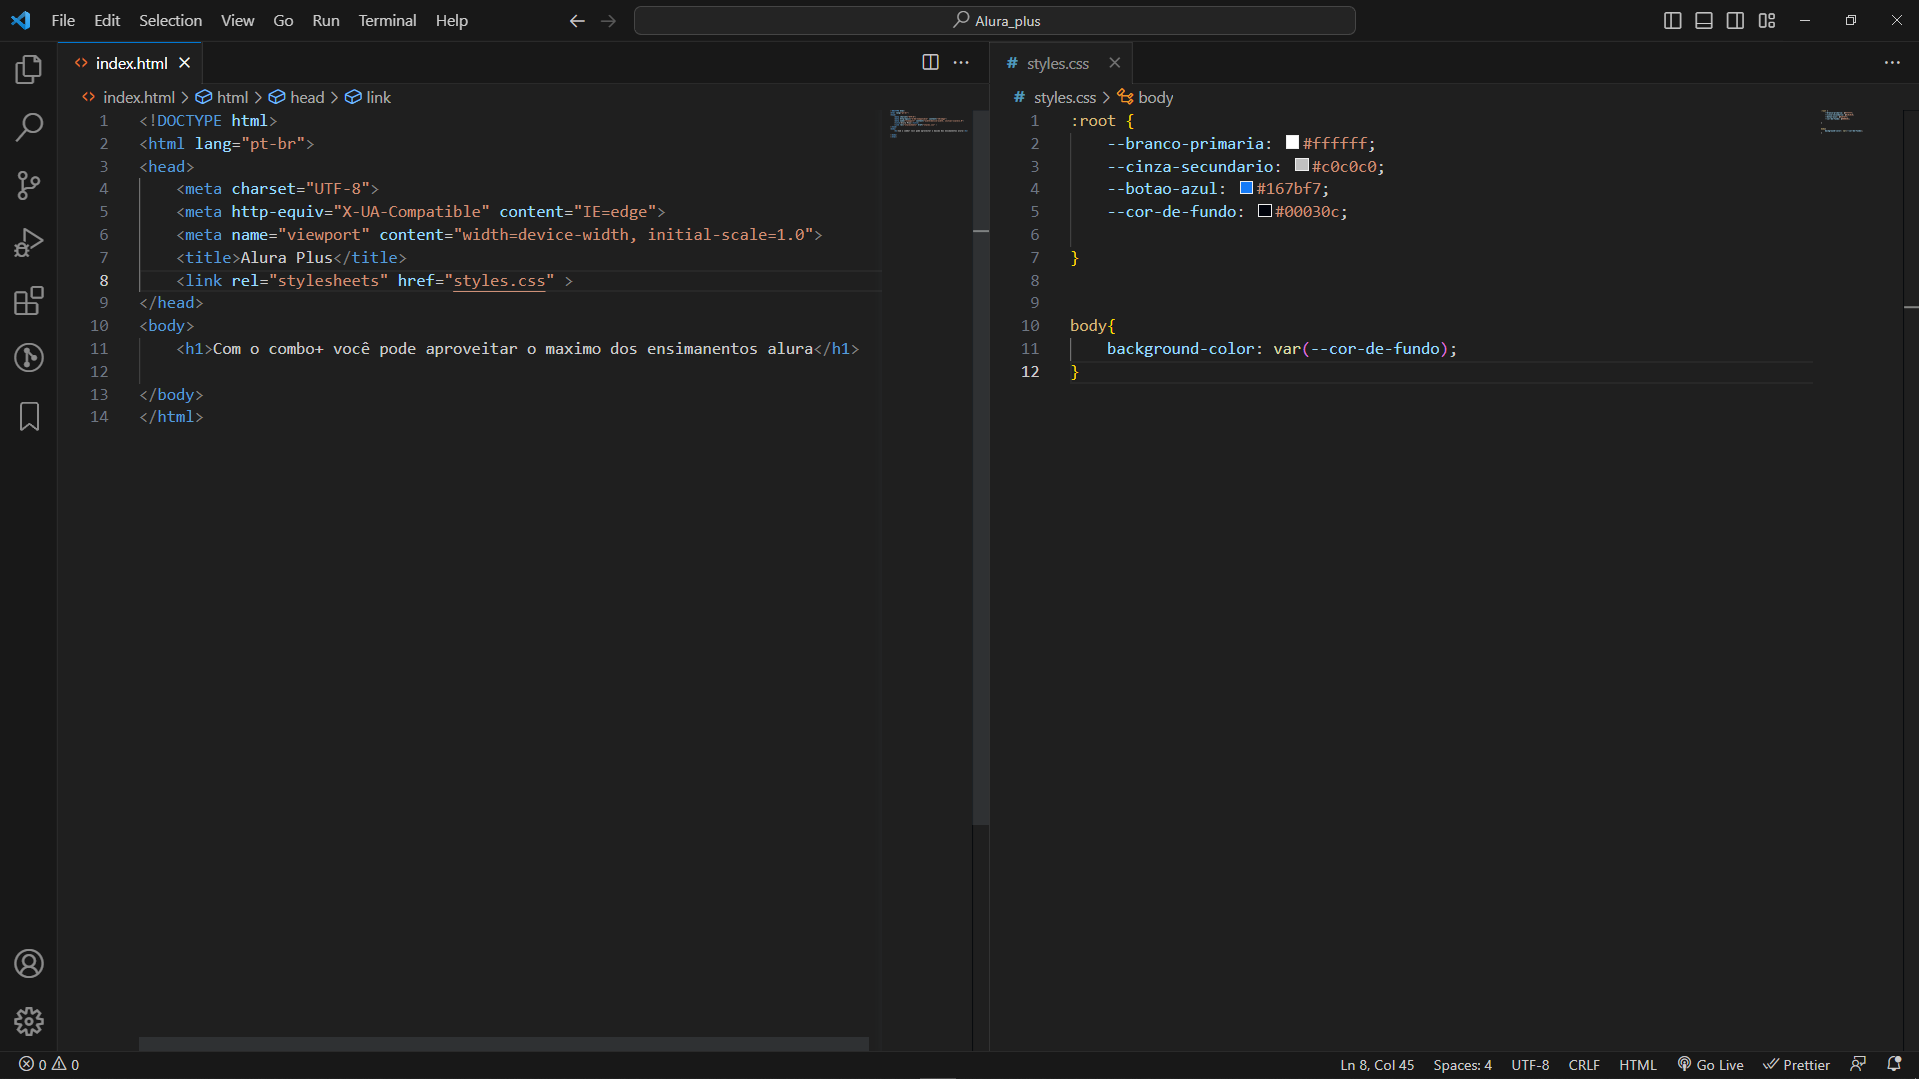Screen dimensions: 1919x1079
Task: Toggle the secondary side bar visibility
Action: point(1735,21)
